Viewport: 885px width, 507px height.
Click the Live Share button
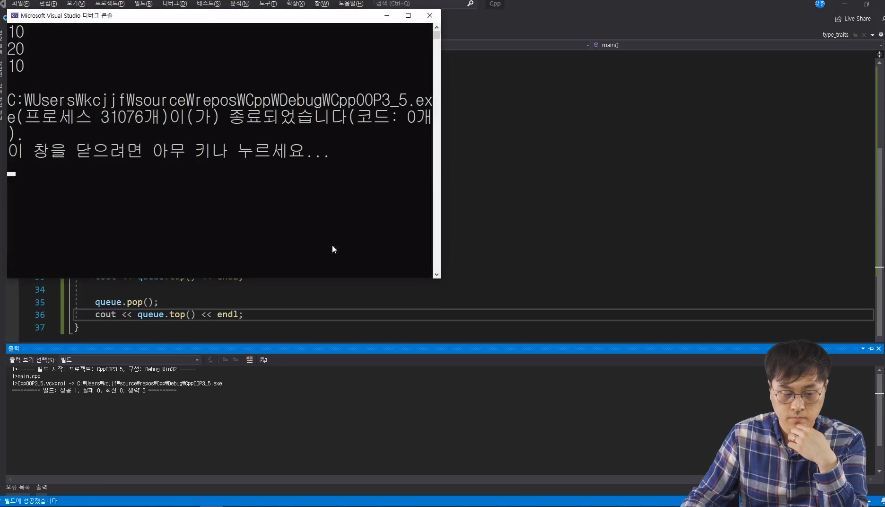tap(852, 19)
